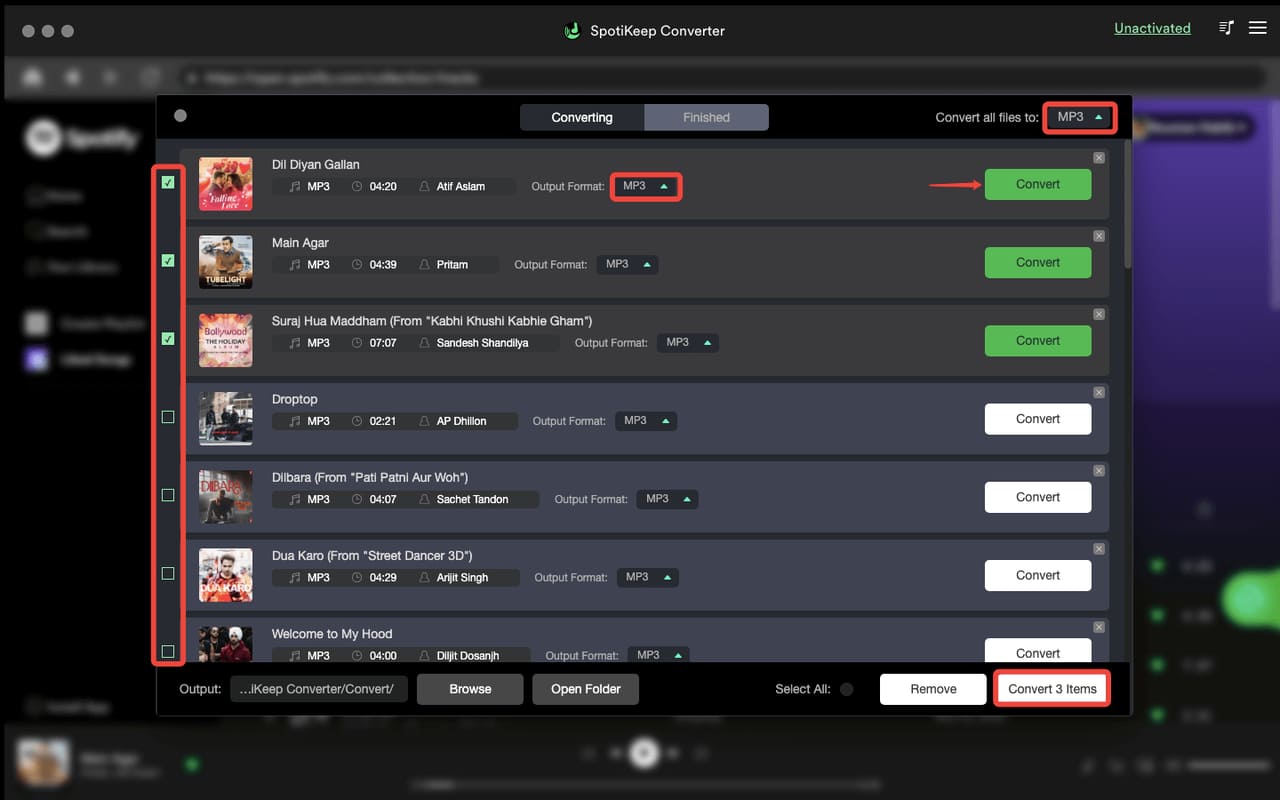This screenshot has width=1280, height=800.
Task: Open the 'Convert all files to' MP3 dropdown
Action: (x=1079, y=116)
